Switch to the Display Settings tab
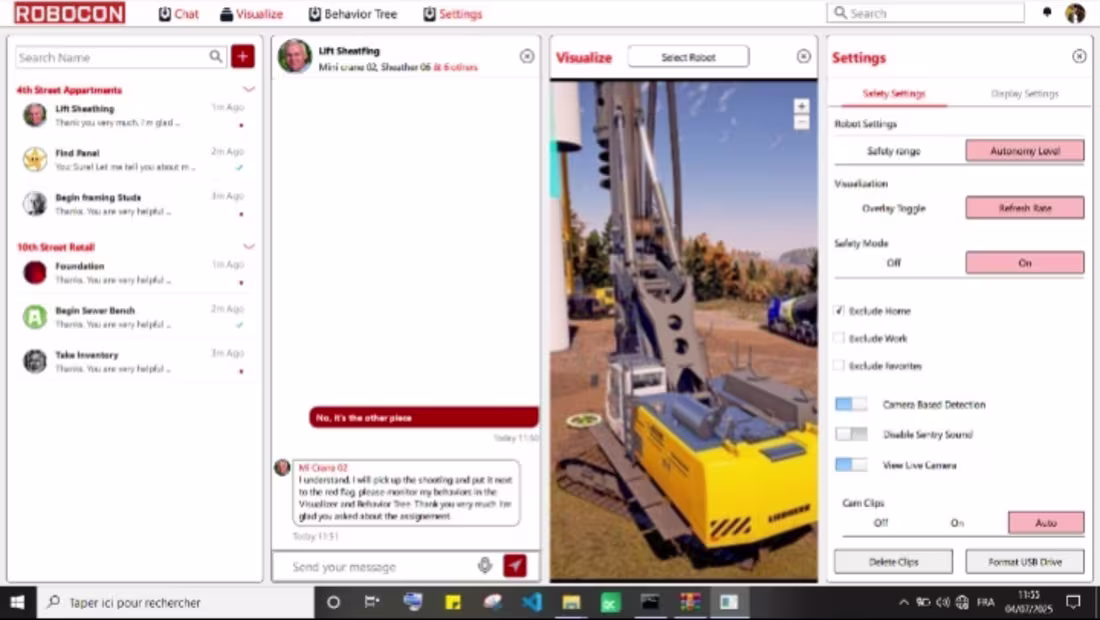This screenshot has height=620, width=1100. [x=1024, y=93]
